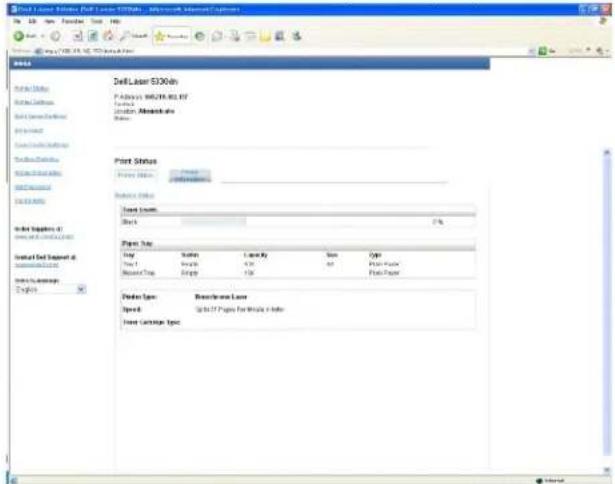The image size is (615, 484).
Task: Open the File menu
Action: click(17, 21)
